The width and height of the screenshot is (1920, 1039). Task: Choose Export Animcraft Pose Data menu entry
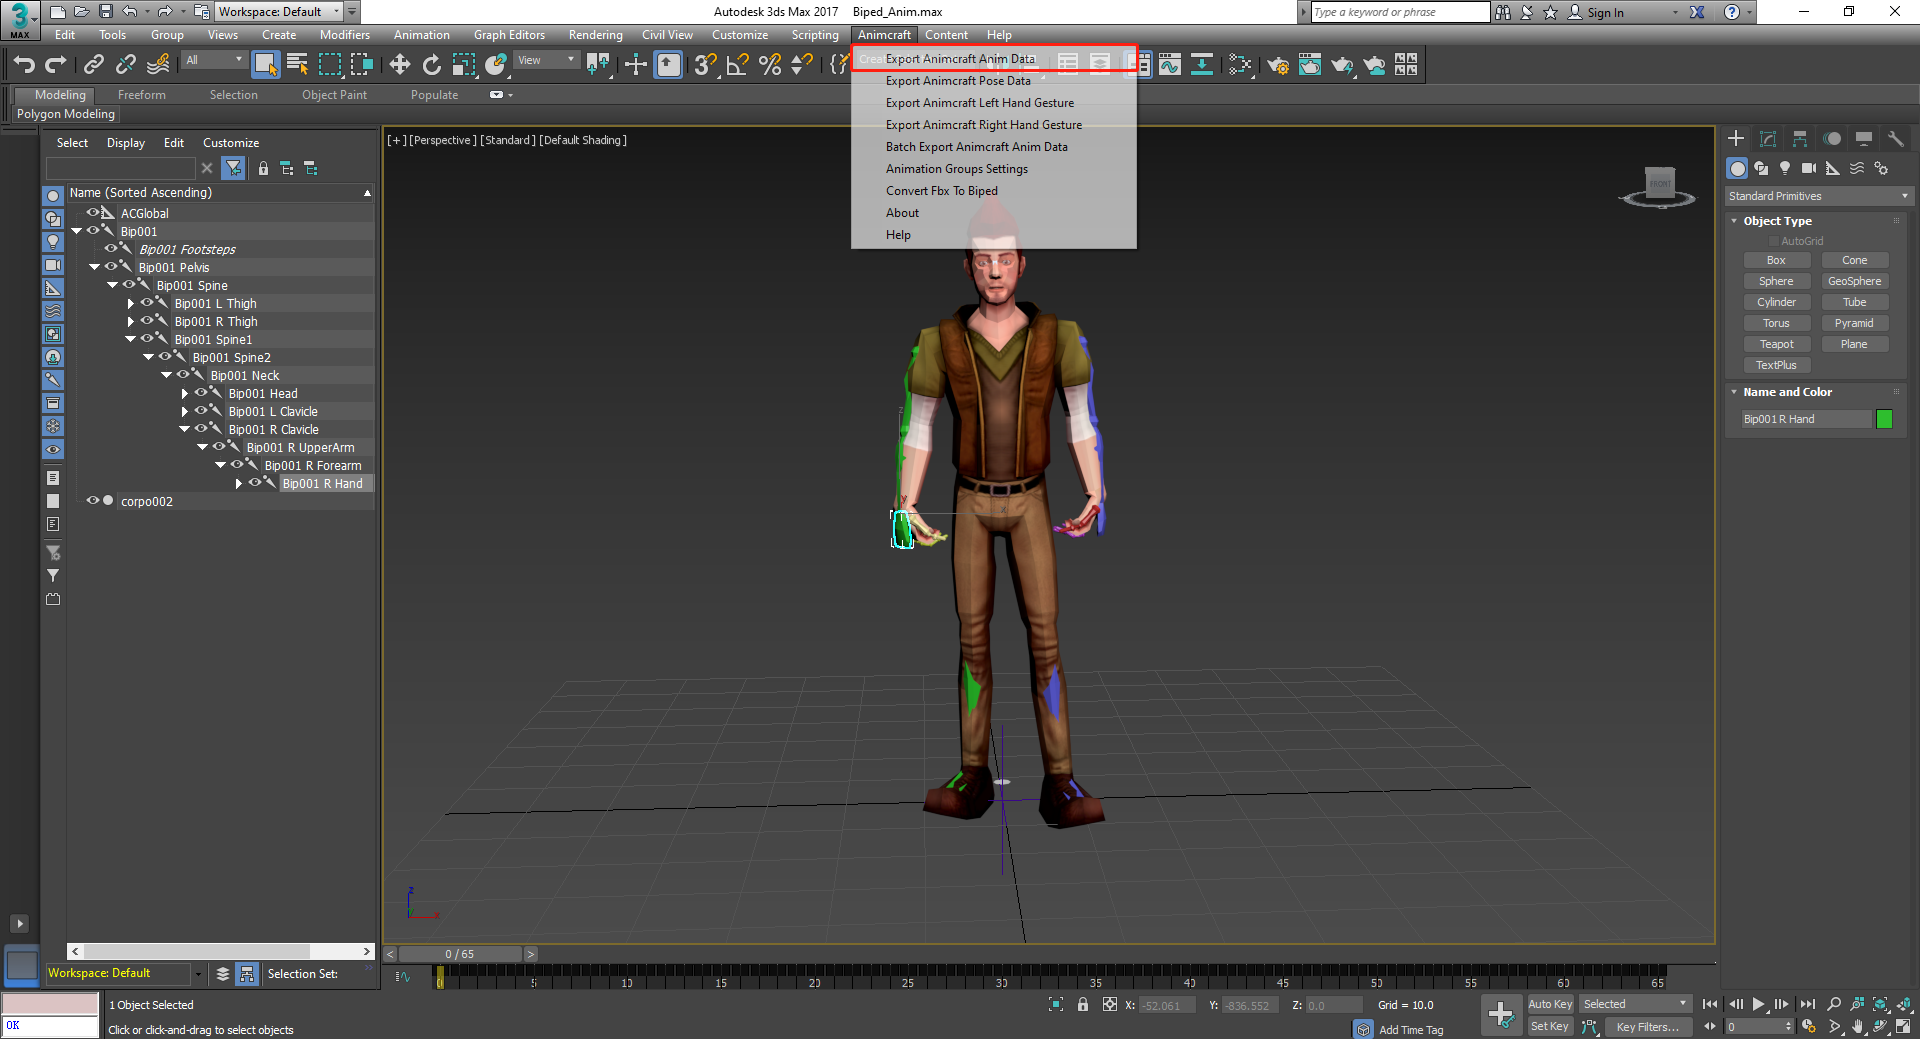(x=957, y=81)
